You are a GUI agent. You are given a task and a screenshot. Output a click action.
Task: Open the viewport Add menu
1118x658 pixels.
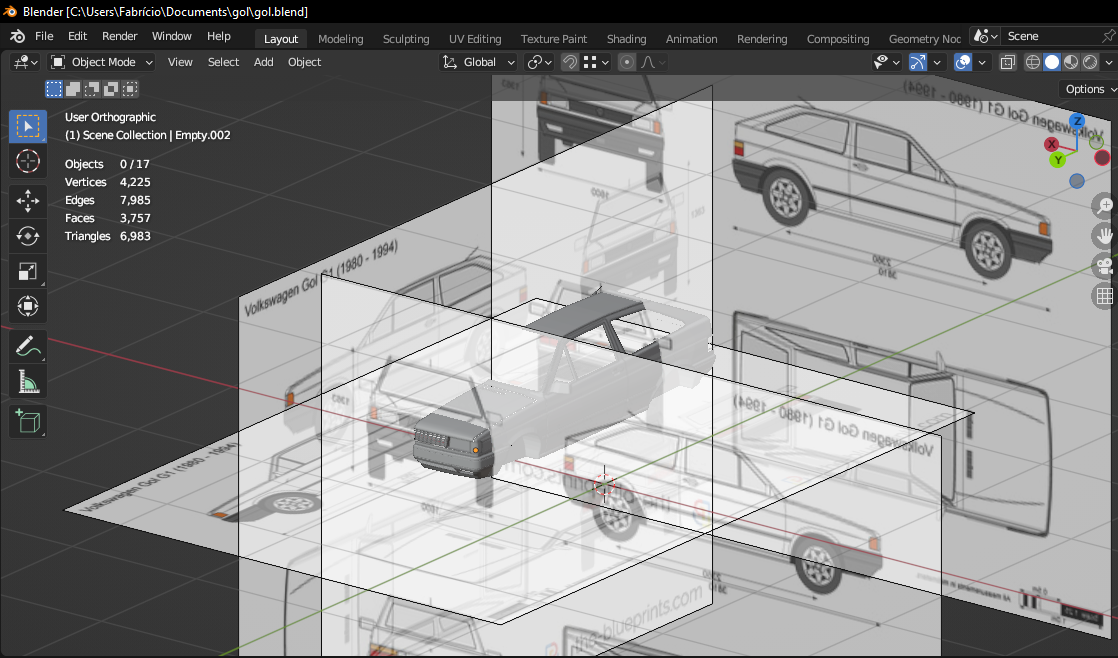[264, 63]
